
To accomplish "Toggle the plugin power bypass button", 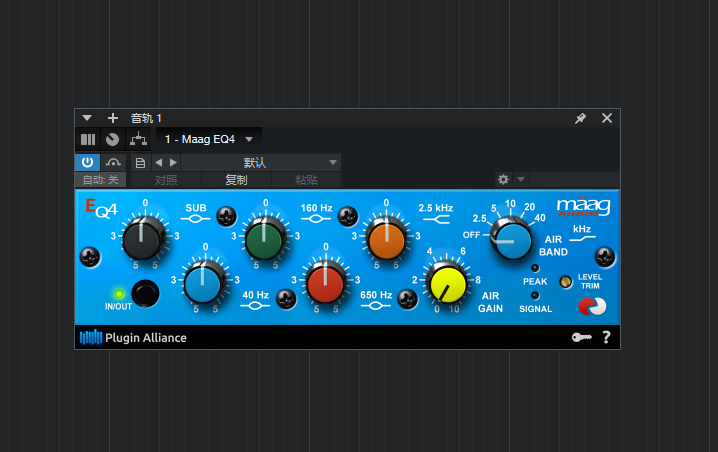I will click(87, 163).
